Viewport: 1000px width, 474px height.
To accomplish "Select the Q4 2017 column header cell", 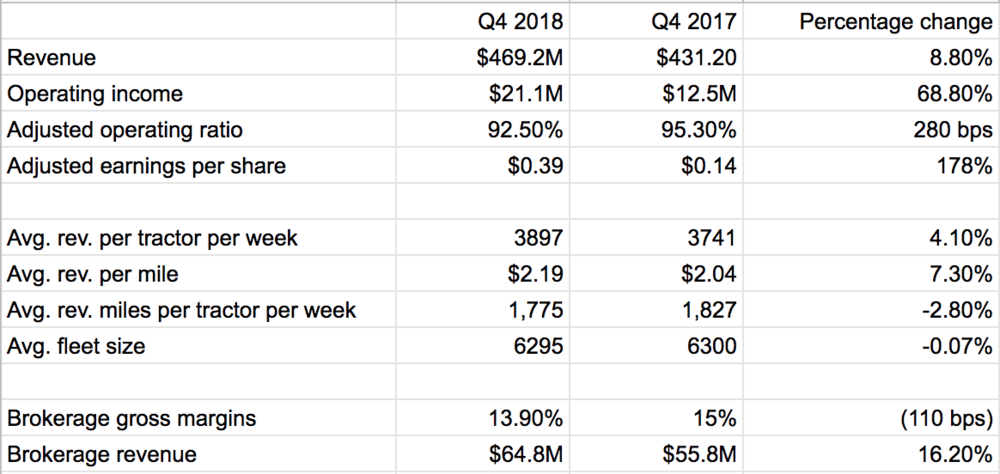I will pos(700,22).
